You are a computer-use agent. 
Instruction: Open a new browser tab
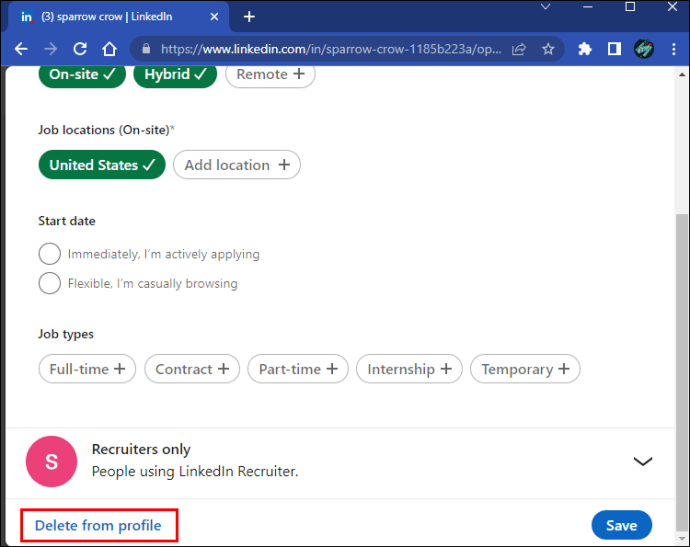[249, 17]
